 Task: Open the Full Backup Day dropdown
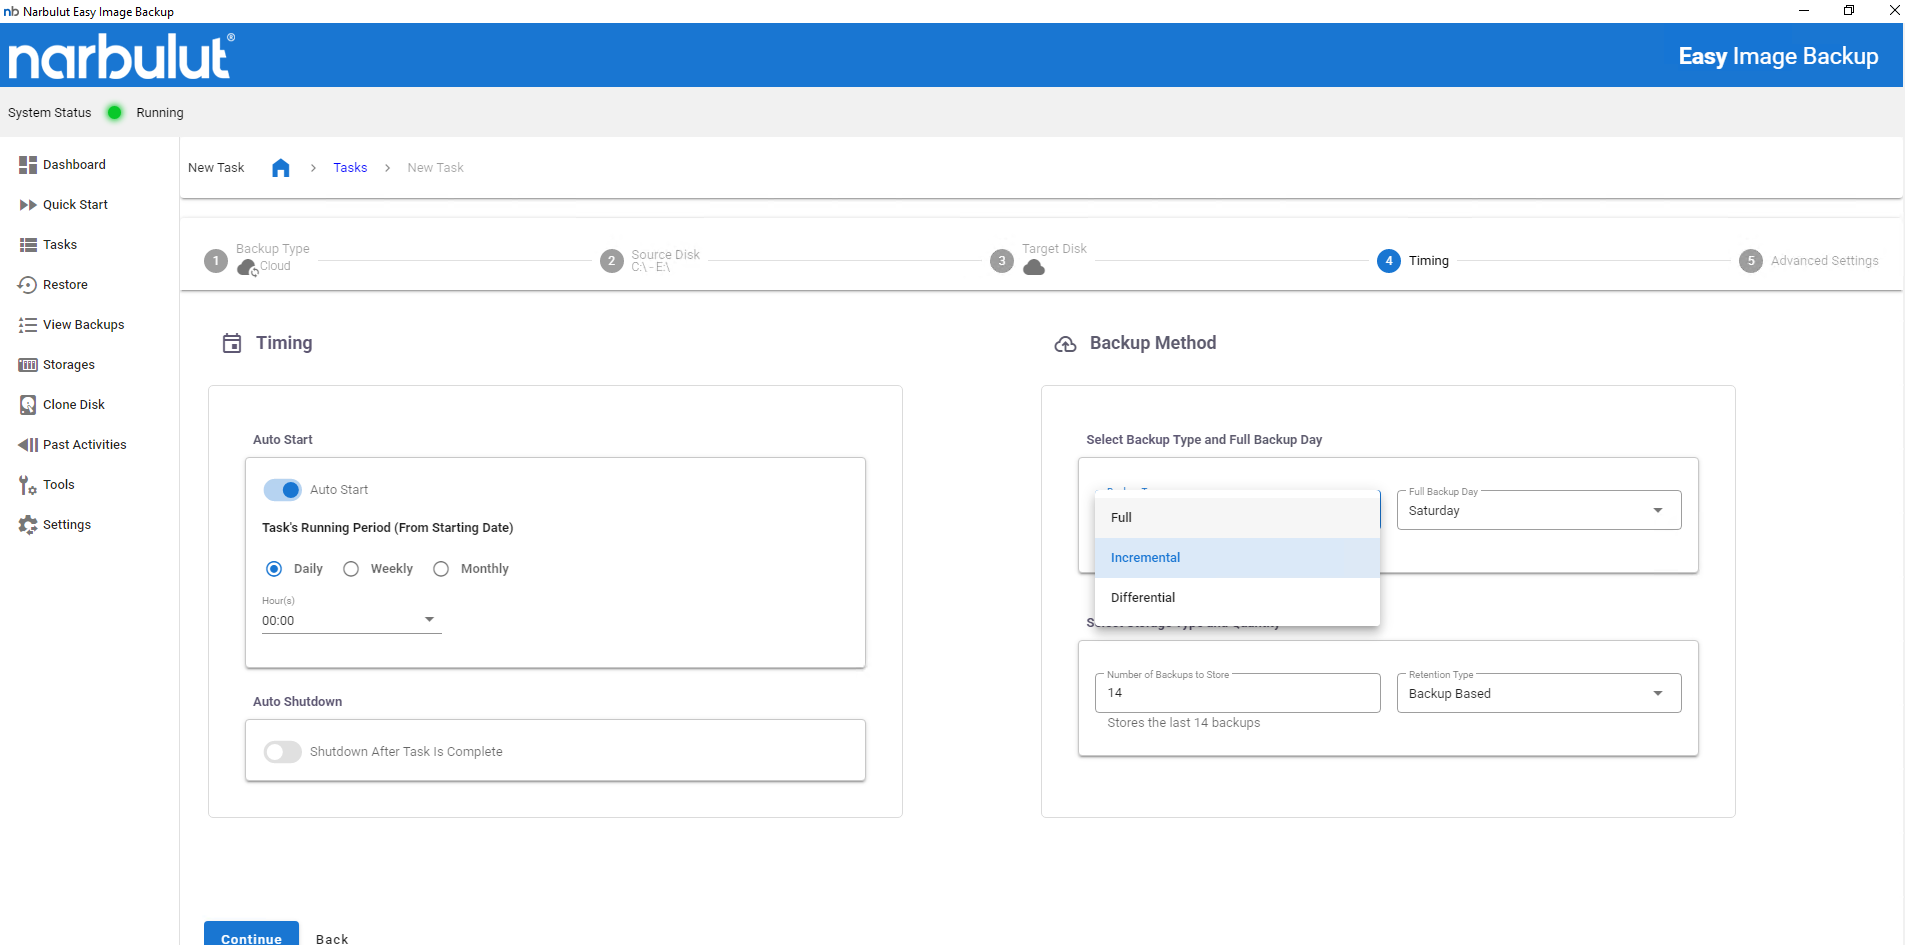pos(1538,511)
